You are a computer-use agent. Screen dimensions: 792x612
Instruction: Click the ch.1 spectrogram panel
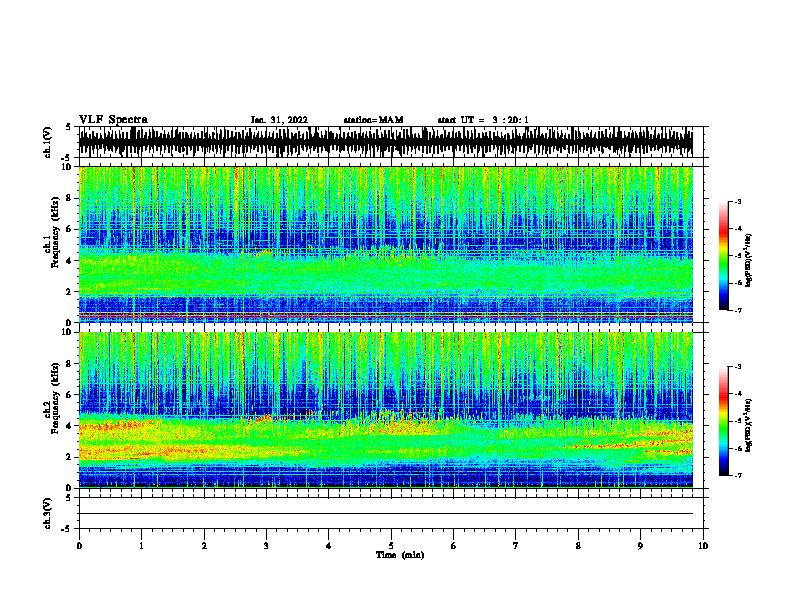coord(386,244)
